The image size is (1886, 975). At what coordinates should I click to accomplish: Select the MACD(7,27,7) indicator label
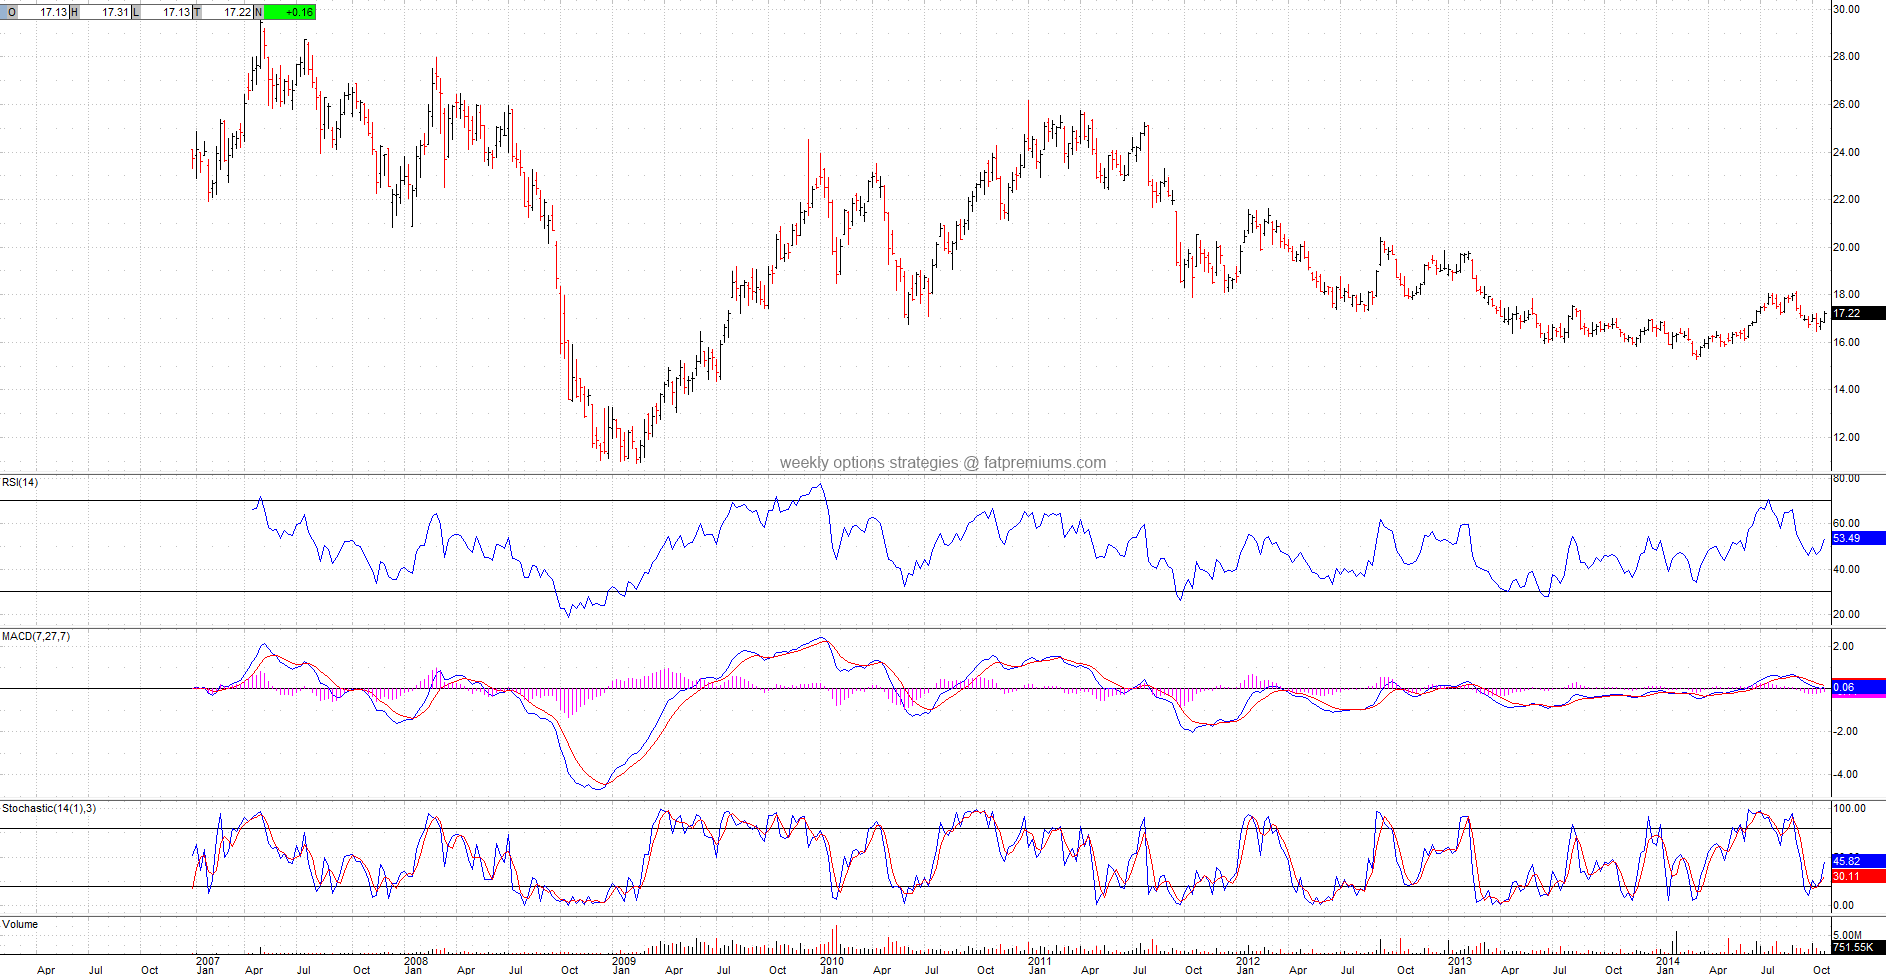point(36,636)
